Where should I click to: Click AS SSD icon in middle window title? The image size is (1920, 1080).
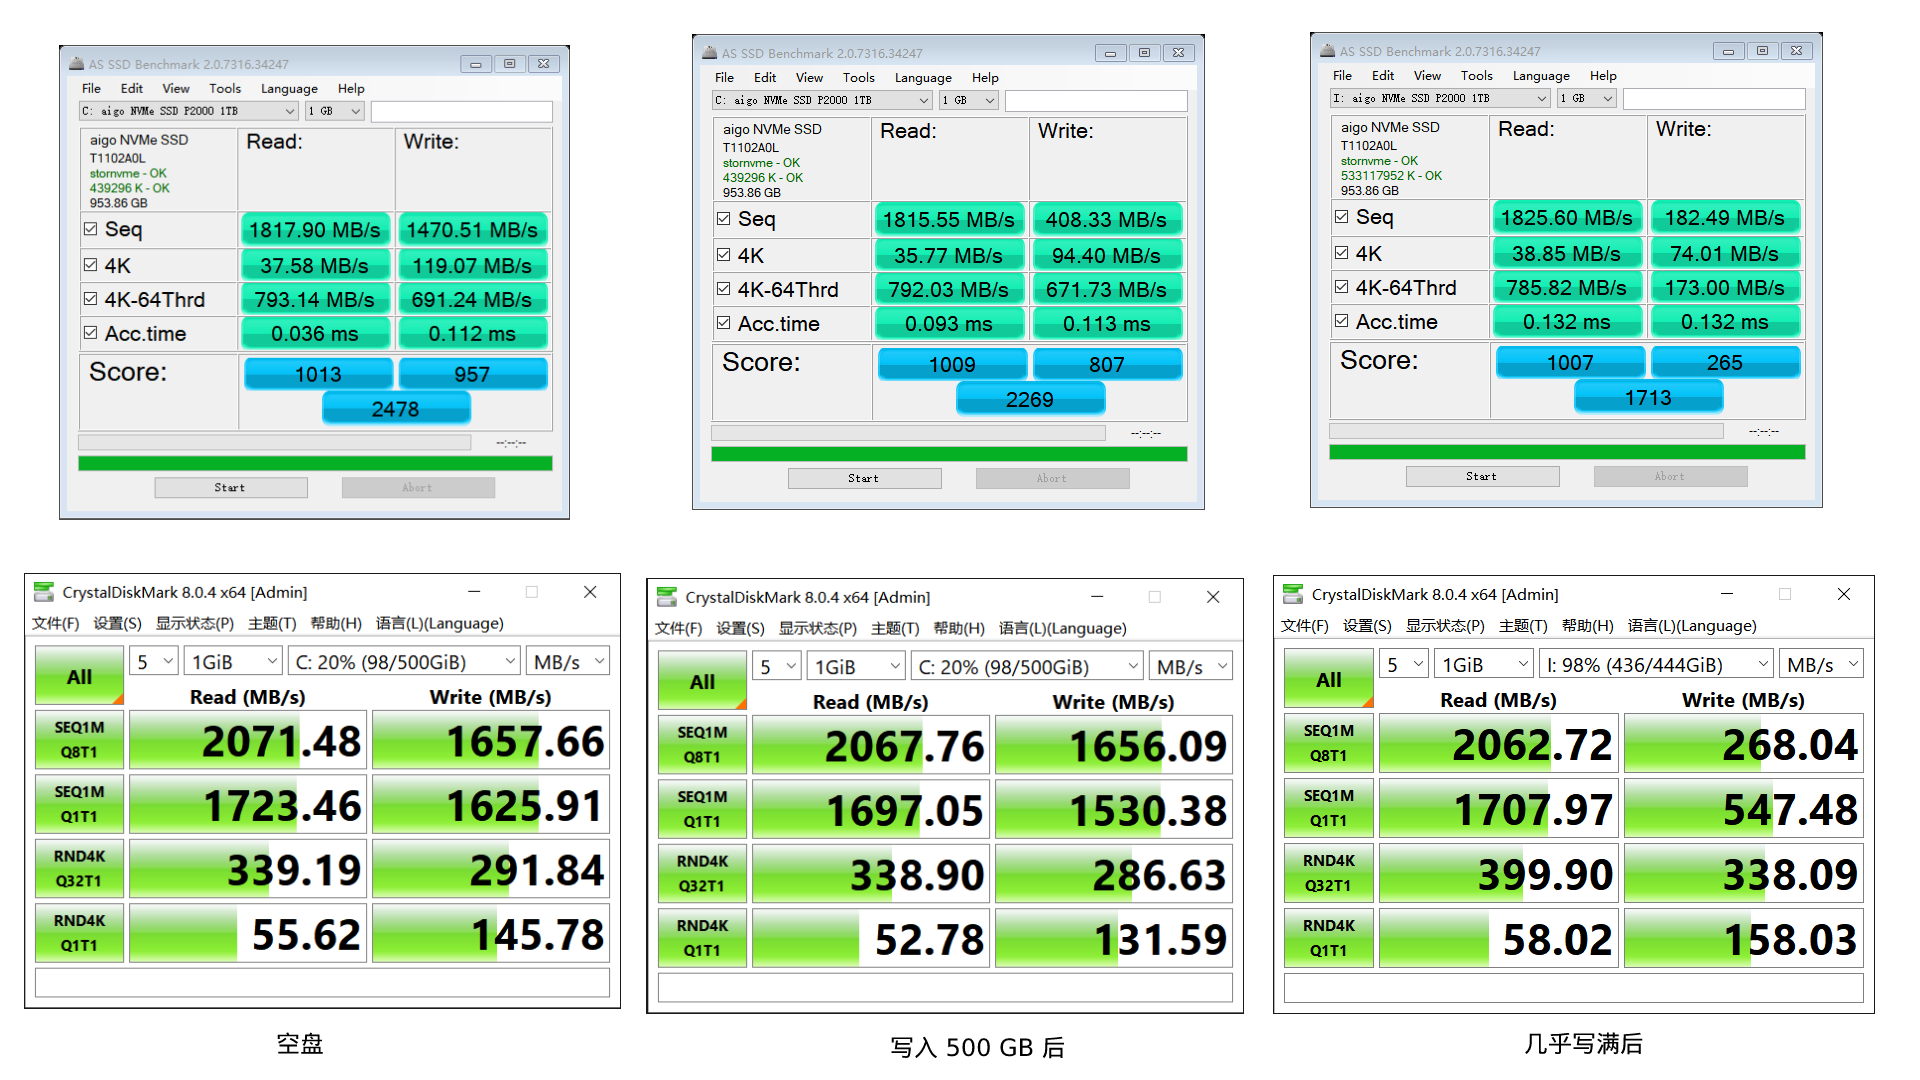coord(709,53)
